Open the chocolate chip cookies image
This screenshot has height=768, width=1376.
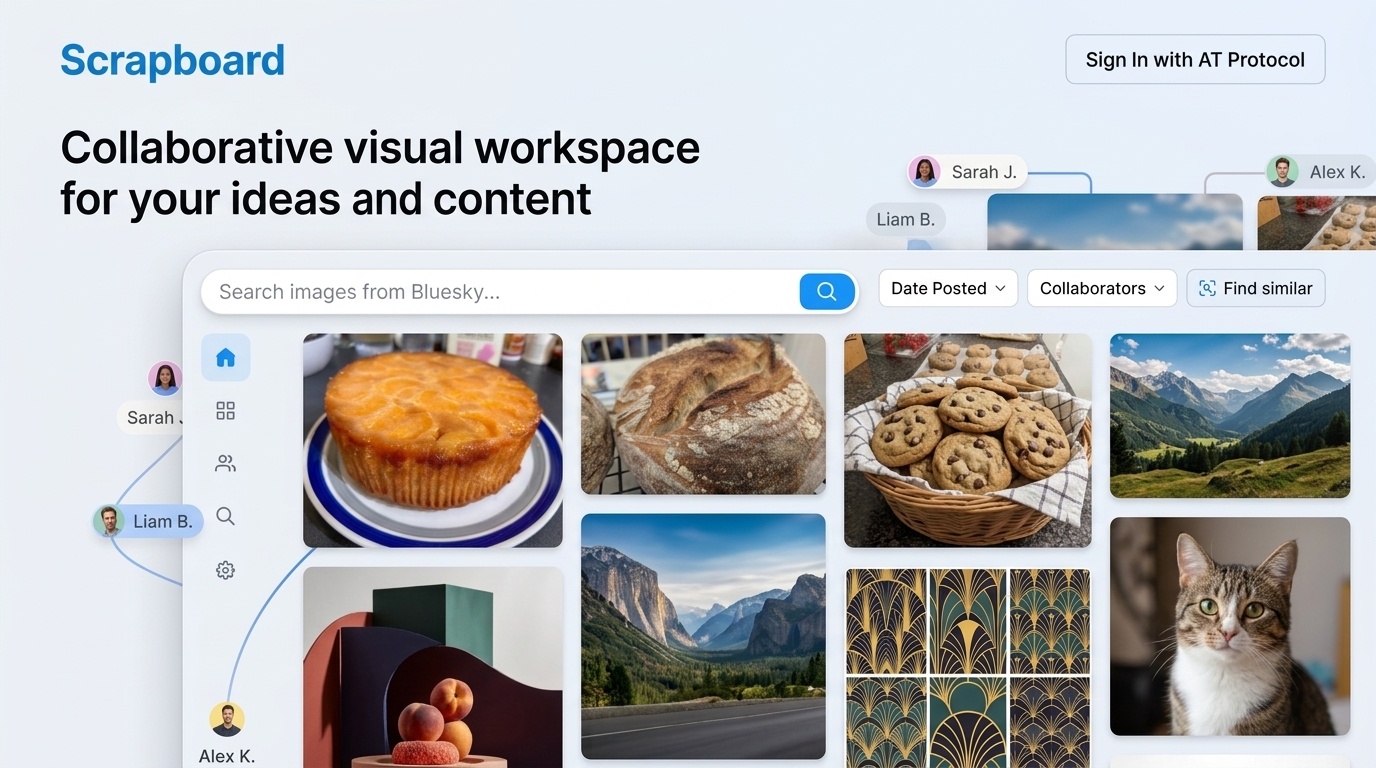point(967,440)
